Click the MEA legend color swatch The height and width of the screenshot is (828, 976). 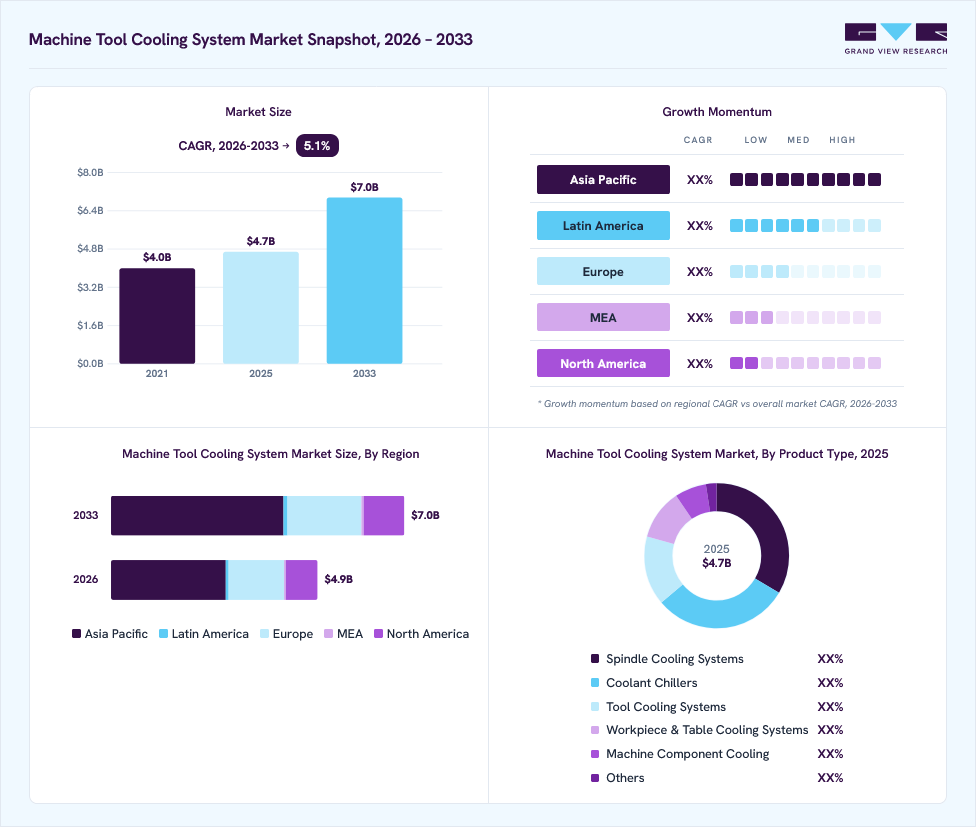(329, 634)
